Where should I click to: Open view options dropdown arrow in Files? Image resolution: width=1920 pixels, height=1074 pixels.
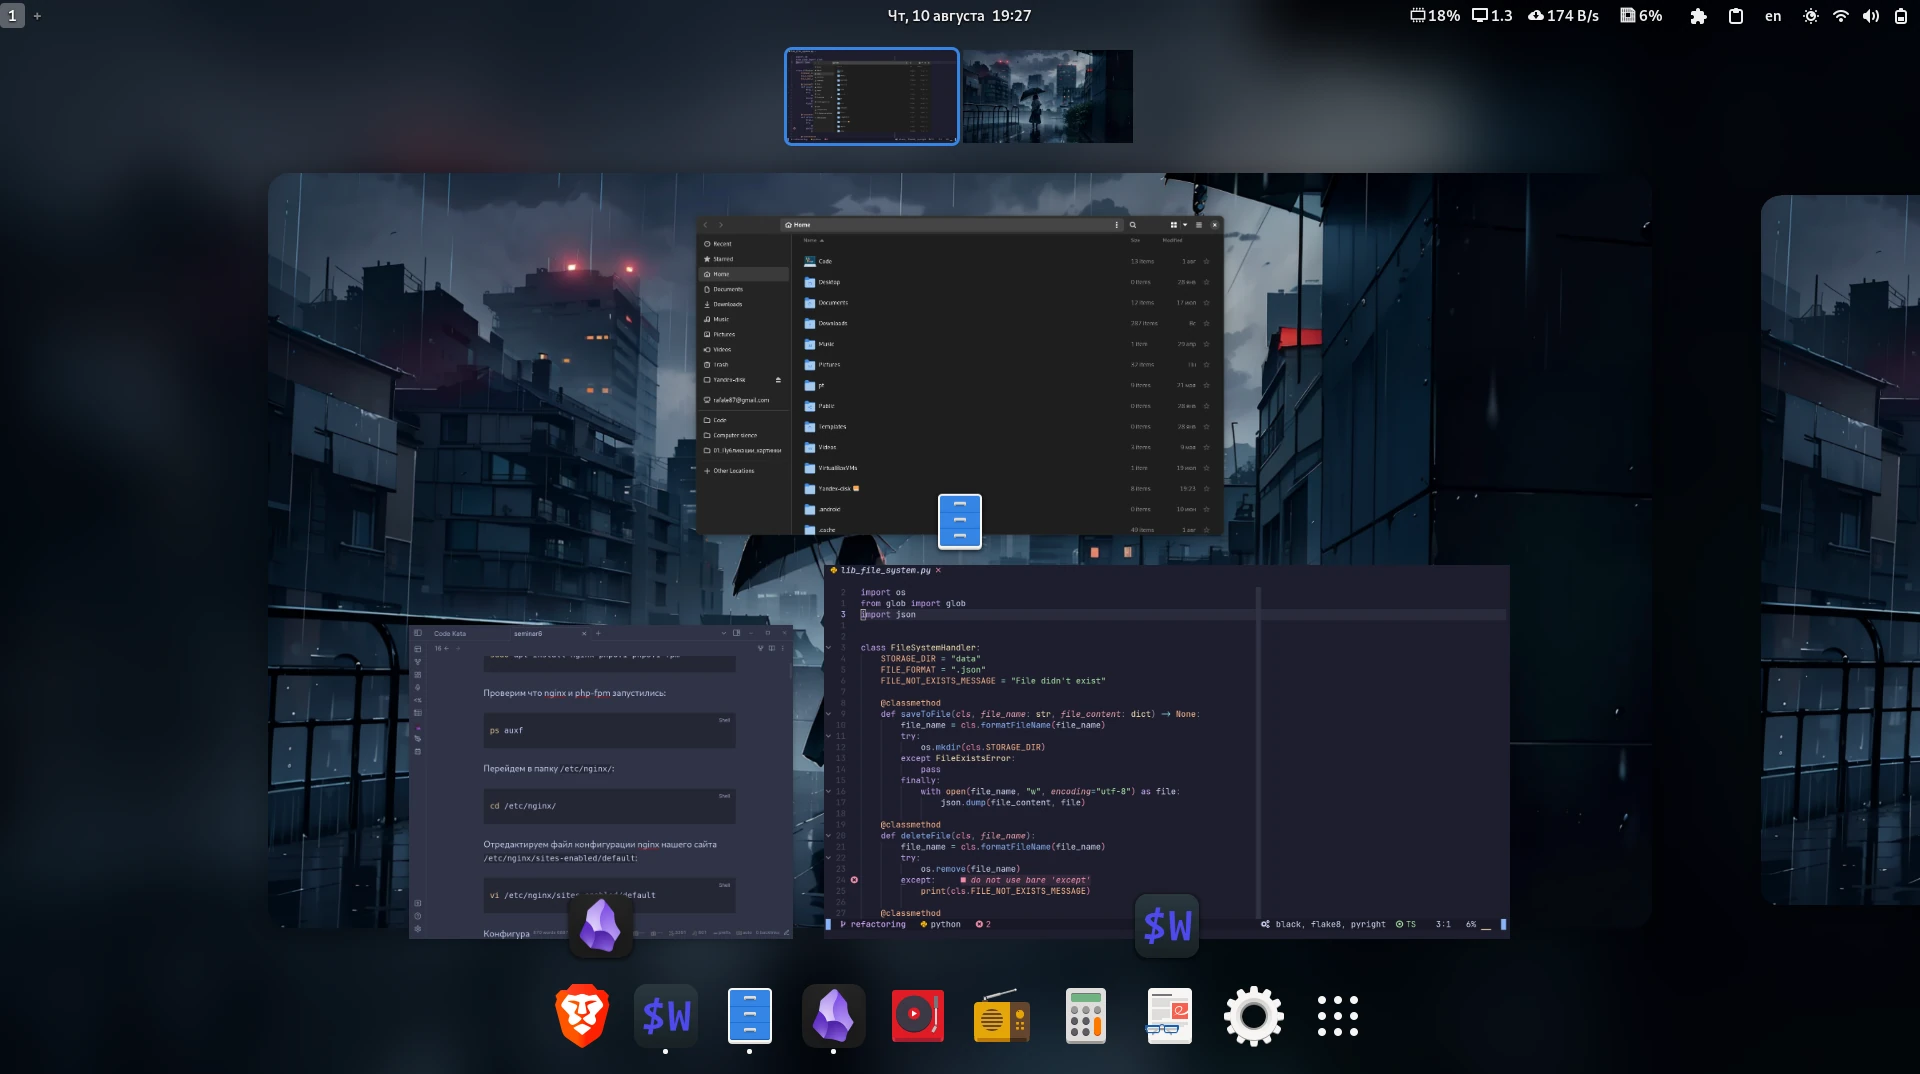click(x=1185, y=225)
